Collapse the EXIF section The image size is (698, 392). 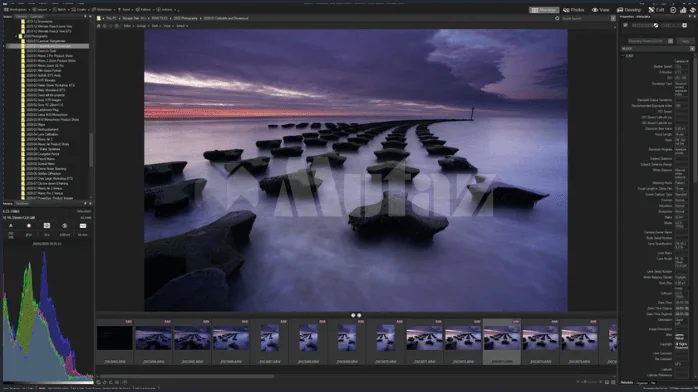pos(623,56)
